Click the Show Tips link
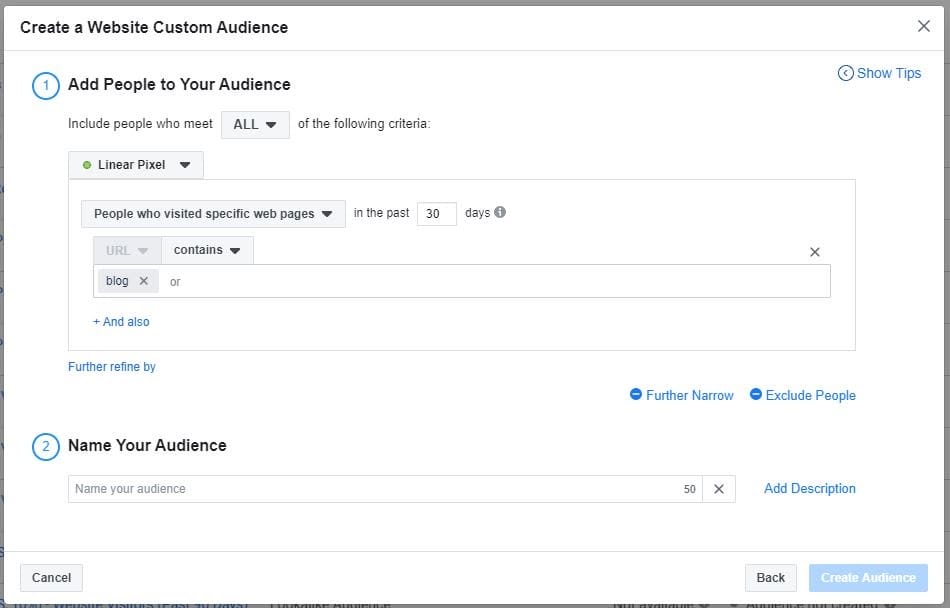This screenshot has width=950, height=608. click(879, 73)
